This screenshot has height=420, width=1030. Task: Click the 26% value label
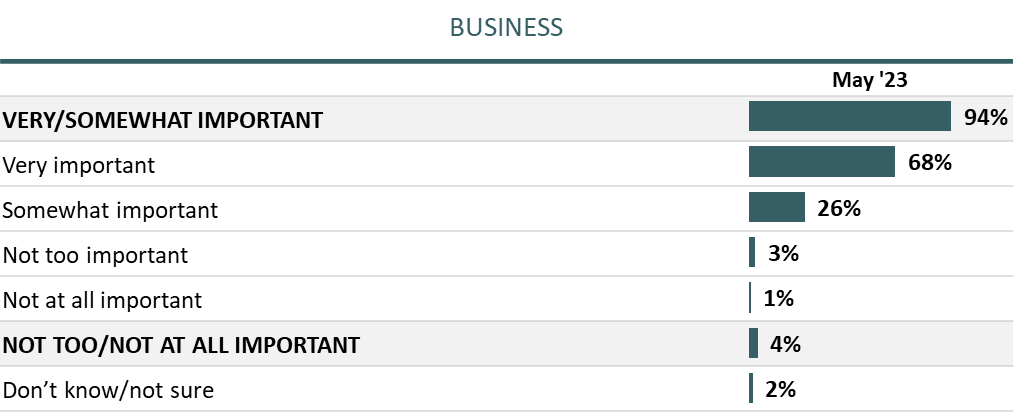coord(839,208)
